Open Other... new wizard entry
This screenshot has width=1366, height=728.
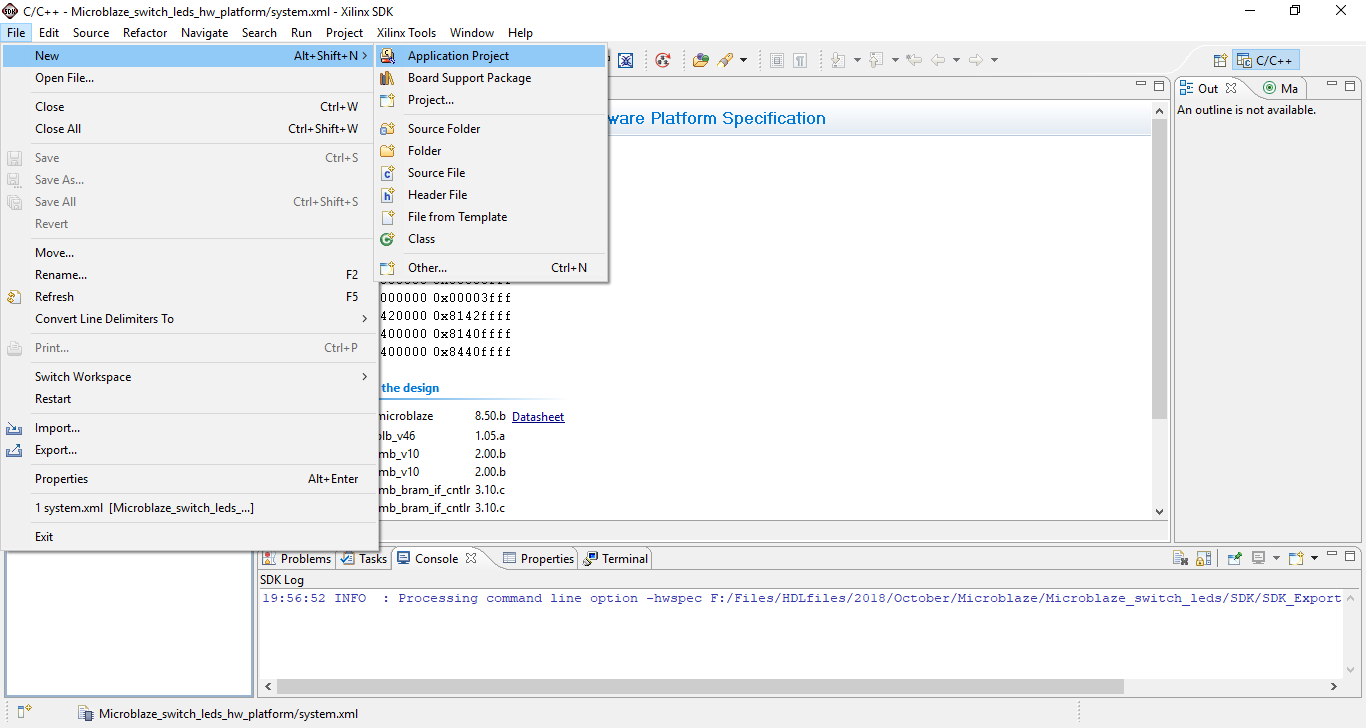click(490, 268)
